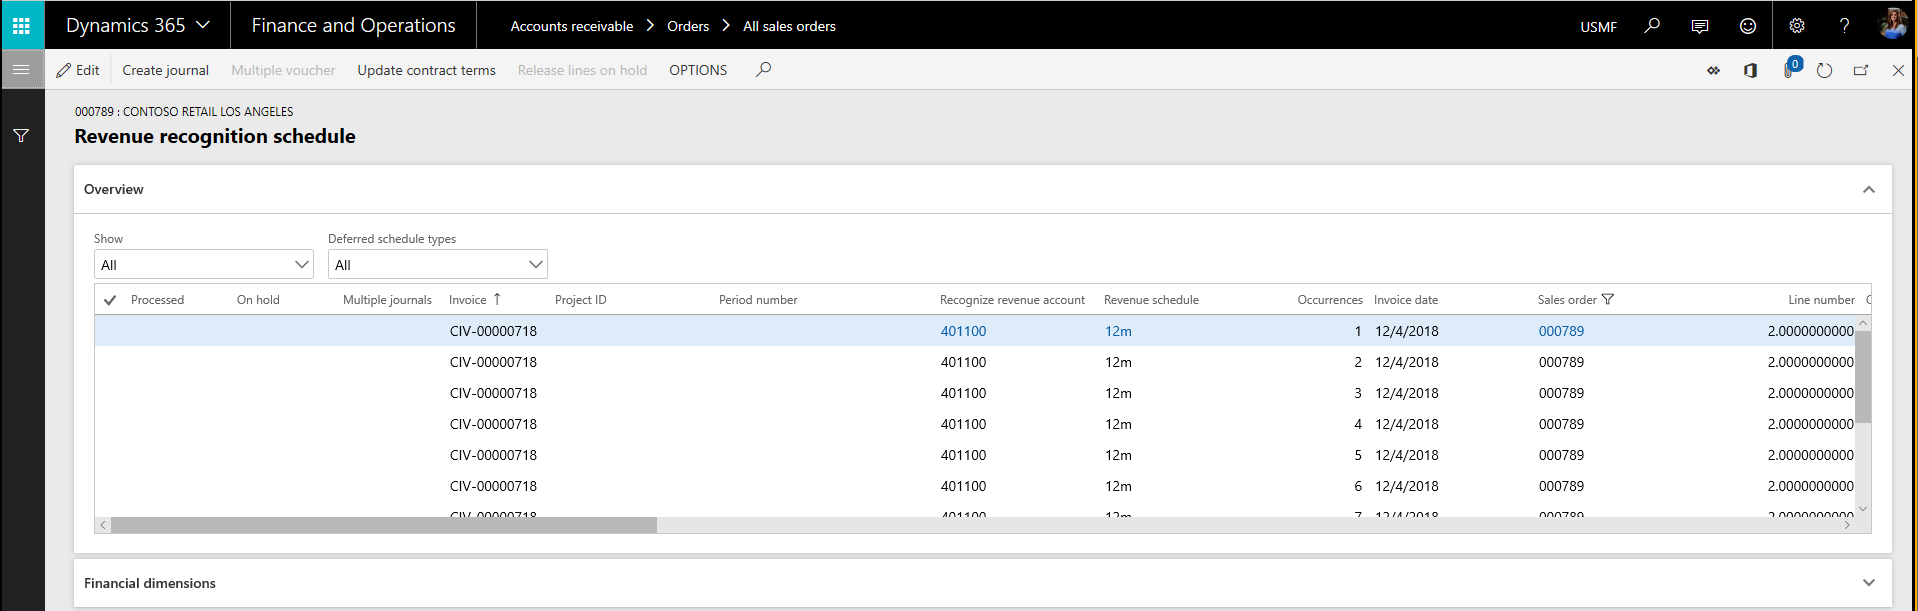1918x611 pixels.
Task: Open the settings gear icon
Action: coord(1797,26)
